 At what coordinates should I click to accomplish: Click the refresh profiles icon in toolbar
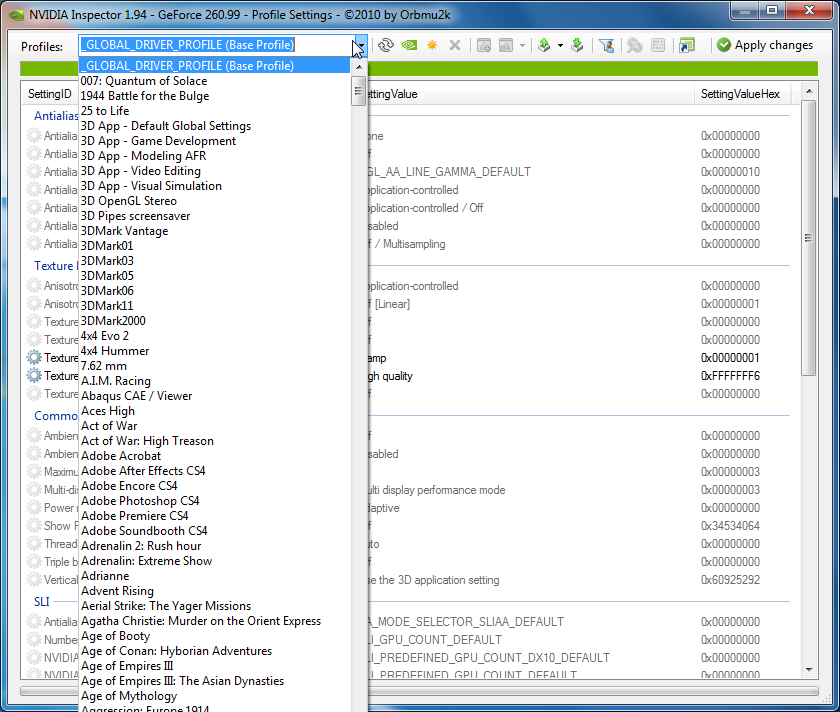[386, 45]
